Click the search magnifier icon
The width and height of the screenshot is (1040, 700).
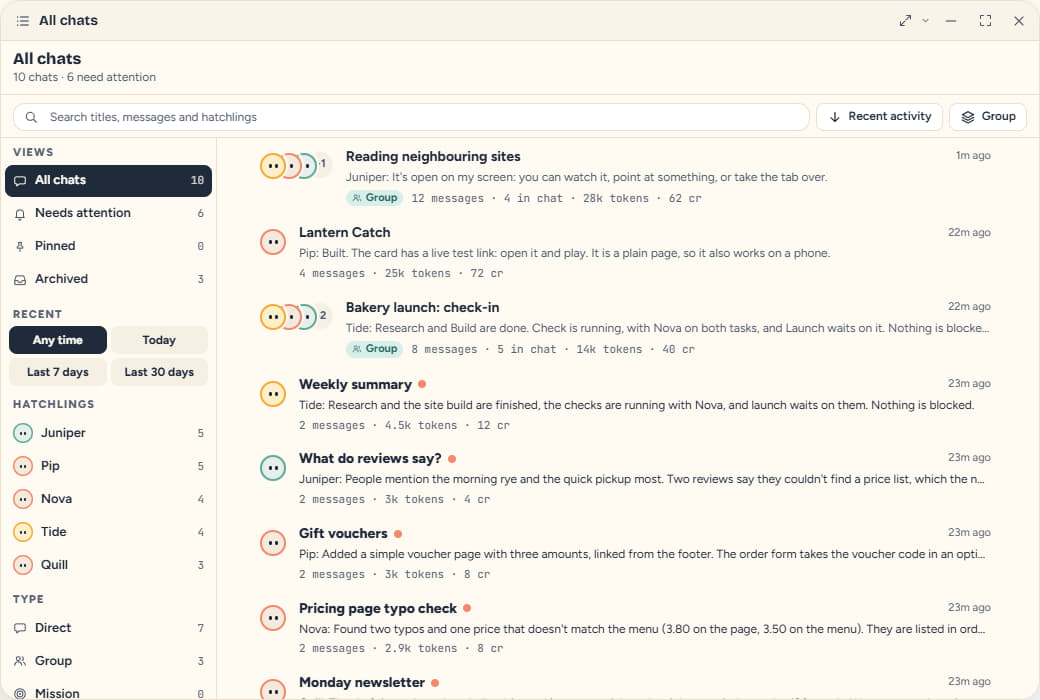coord(31,117)
